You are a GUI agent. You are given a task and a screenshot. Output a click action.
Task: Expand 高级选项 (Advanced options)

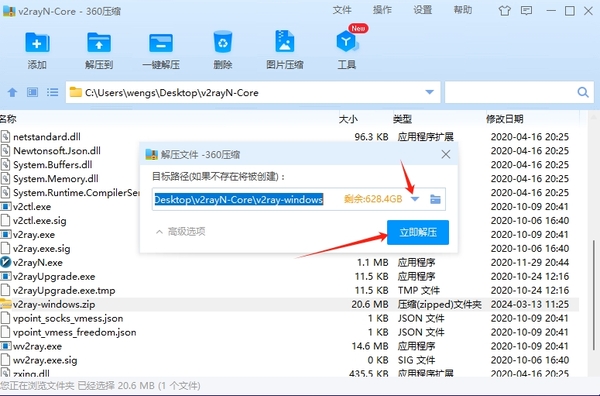pyautogui.click(x=181, y=231)
